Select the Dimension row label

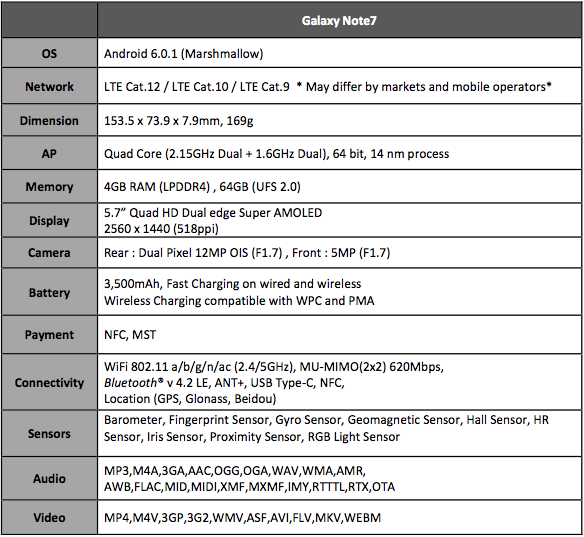pos(49,121)
